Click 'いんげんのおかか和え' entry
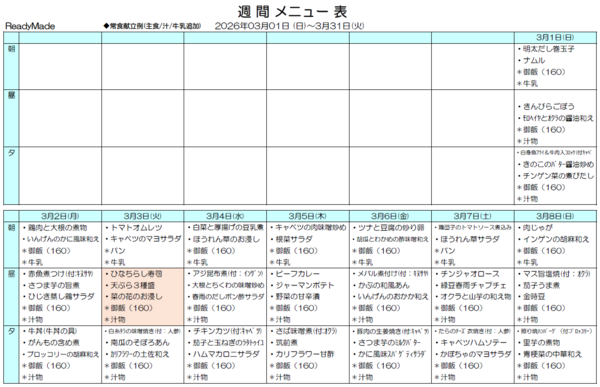Image resolution: width=600 pixels, height=387 pixels. tap(393, 296)
